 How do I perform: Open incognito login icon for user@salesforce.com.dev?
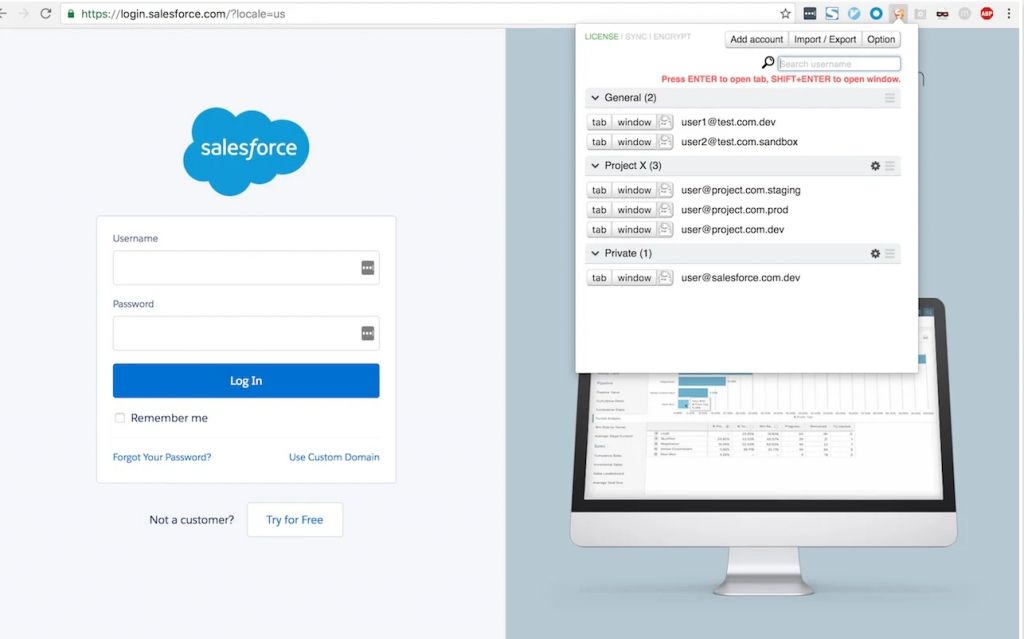point(665,278)
